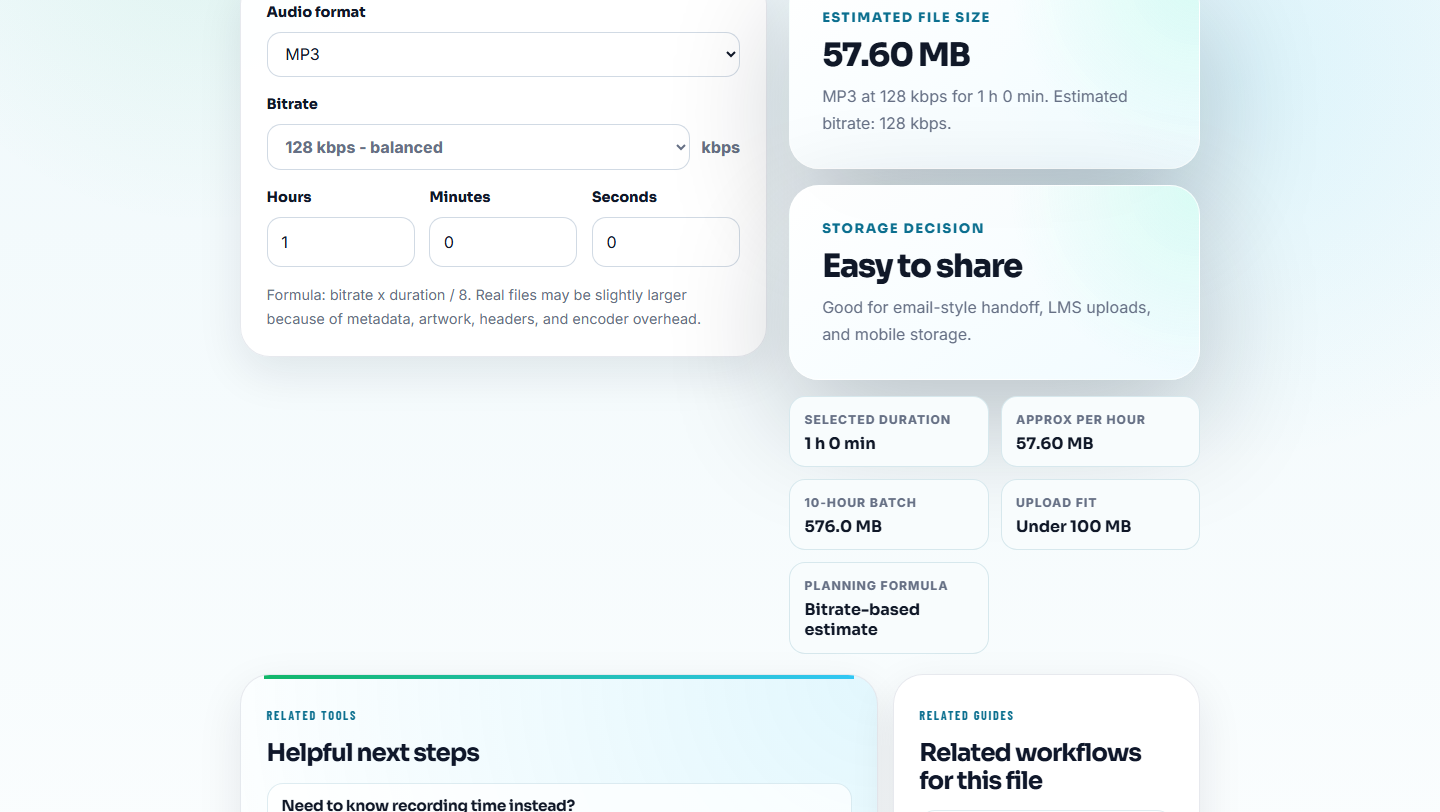Click the 'STORAGE DECISION' label
This screenshot has width=1440, height=812.
click(x=903, y=228)
